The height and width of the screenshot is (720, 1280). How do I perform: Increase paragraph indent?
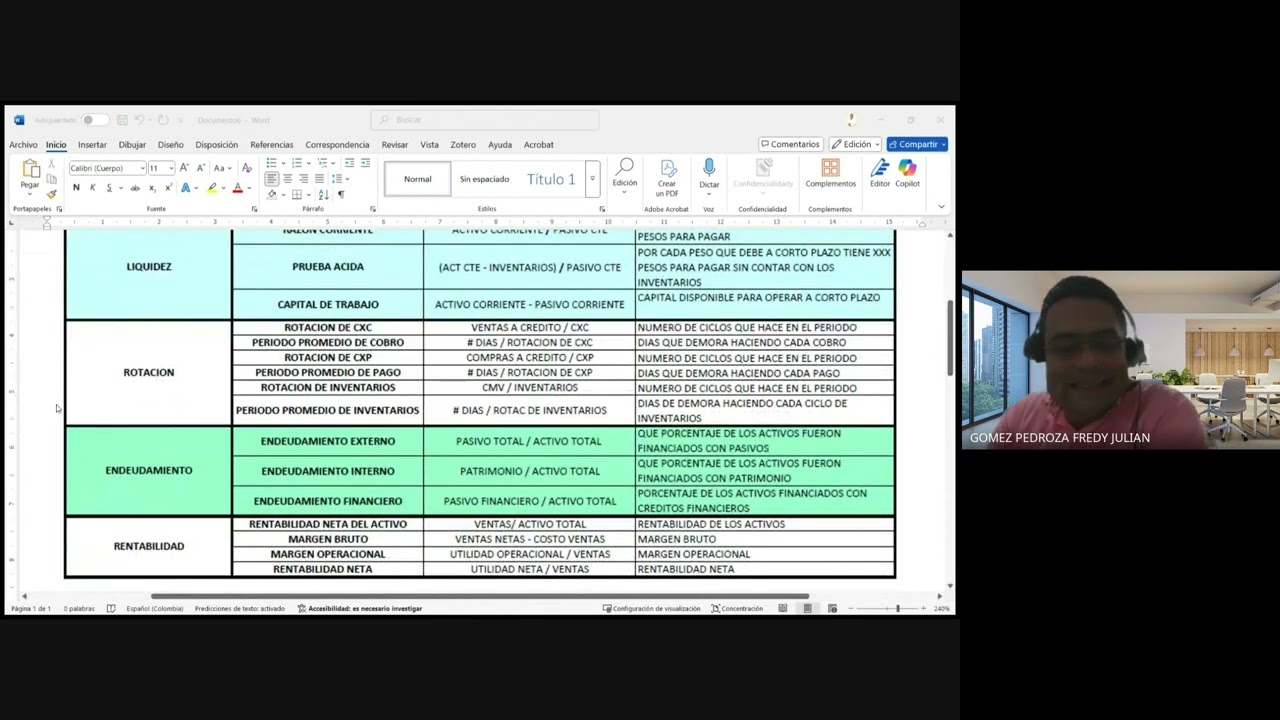365,163
